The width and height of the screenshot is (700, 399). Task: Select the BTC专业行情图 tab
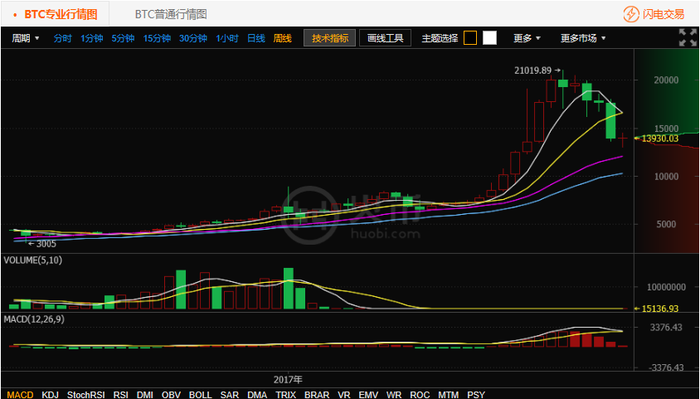pyautogui.click(x=61, y=14)
